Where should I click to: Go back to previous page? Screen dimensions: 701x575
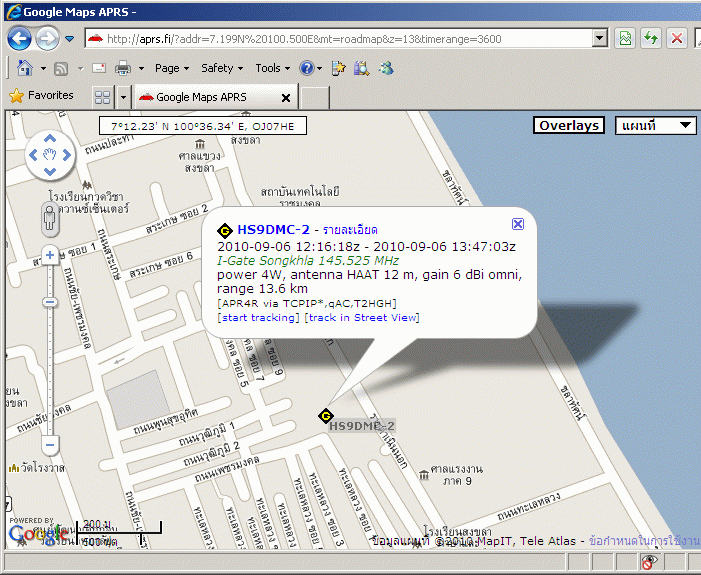19,39
